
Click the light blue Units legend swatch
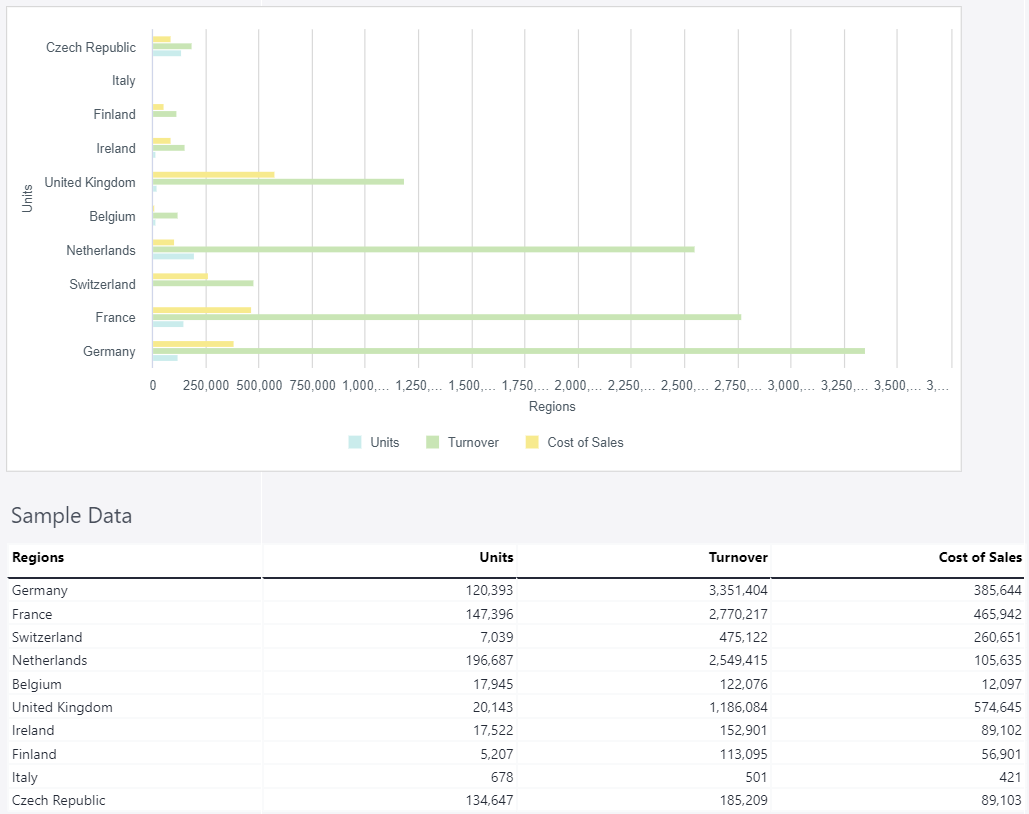(x=355, y=442)
